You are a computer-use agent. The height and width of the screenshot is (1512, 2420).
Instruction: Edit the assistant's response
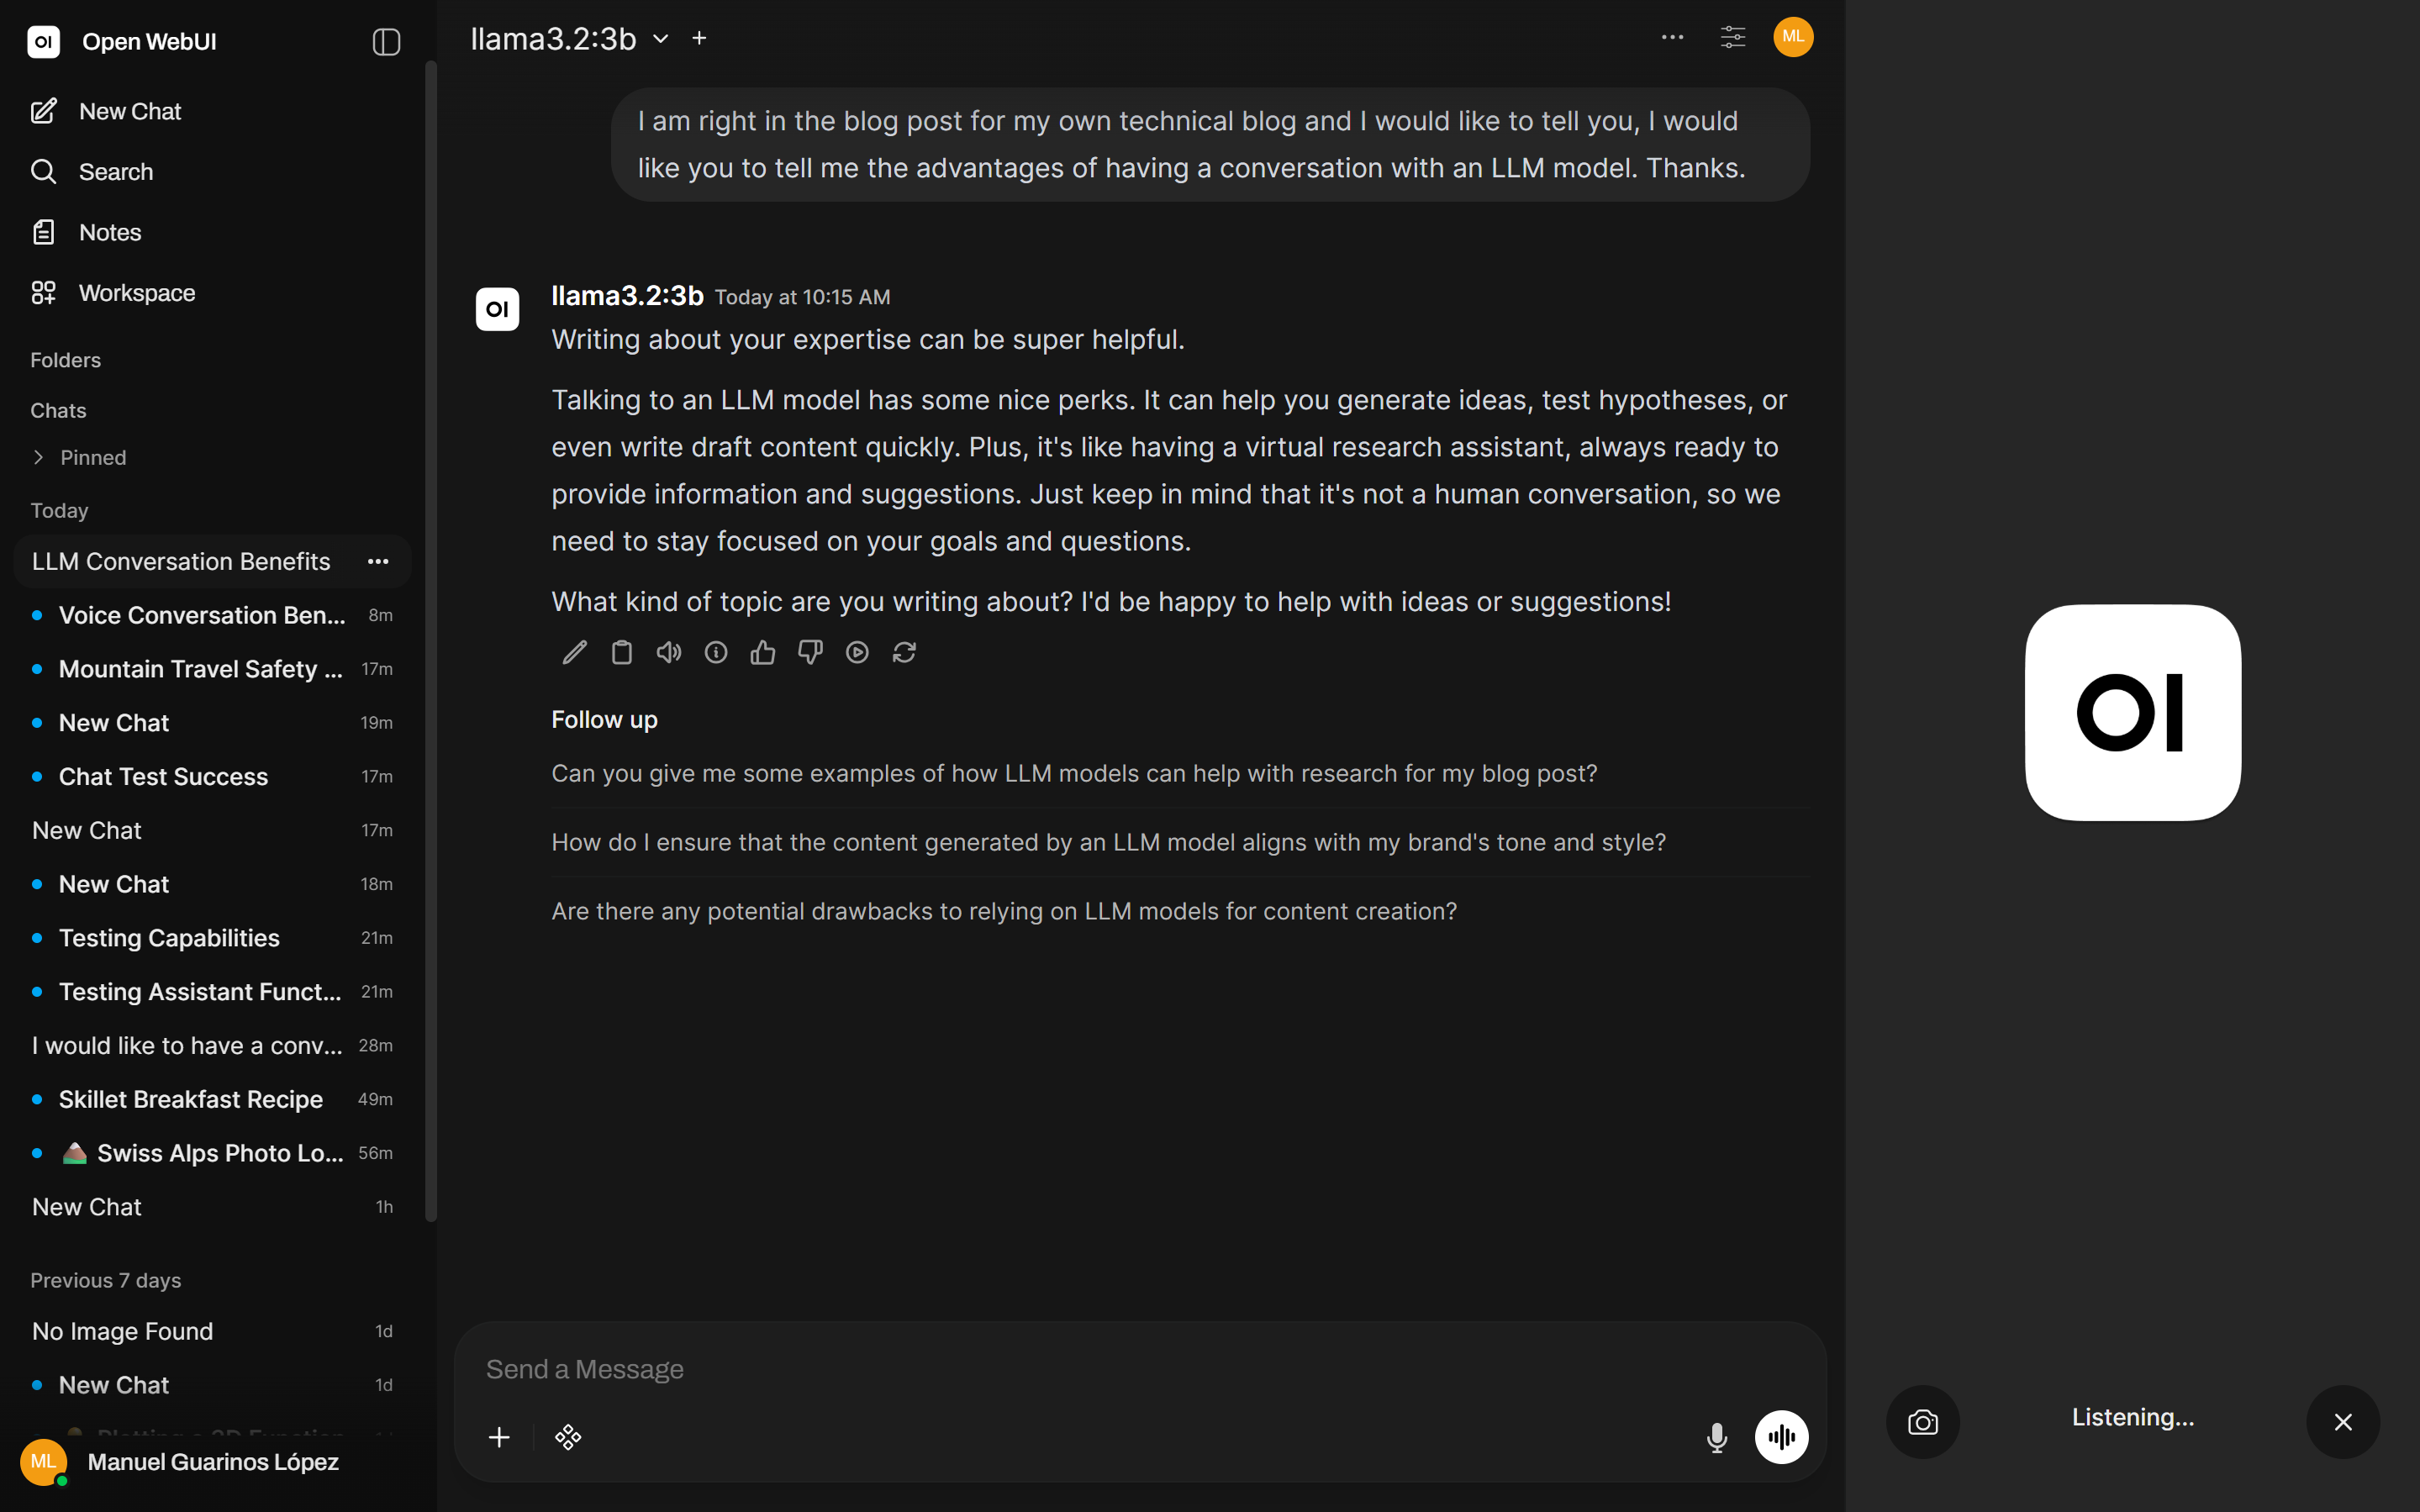tap(573, 651)
